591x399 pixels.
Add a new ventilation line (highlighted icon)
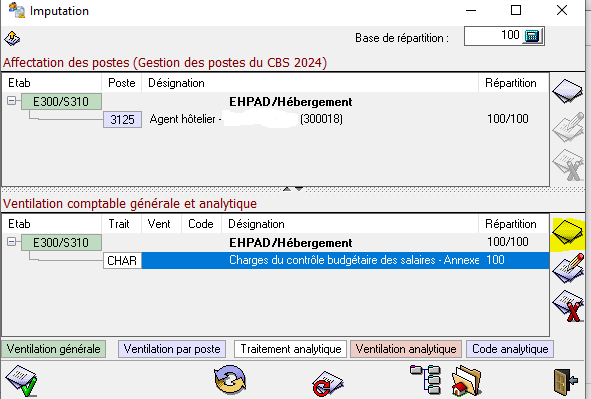(x=568, y=232)
